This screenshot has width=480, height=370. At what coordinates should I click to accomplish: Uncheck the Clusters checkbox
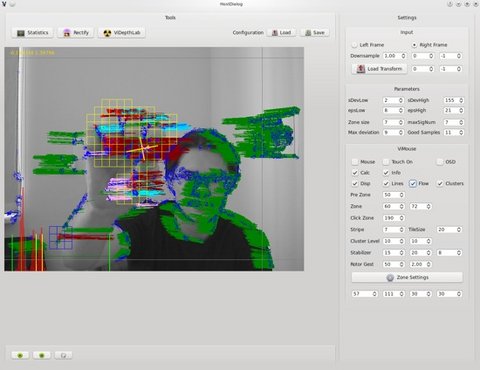[x=440, y=183]
